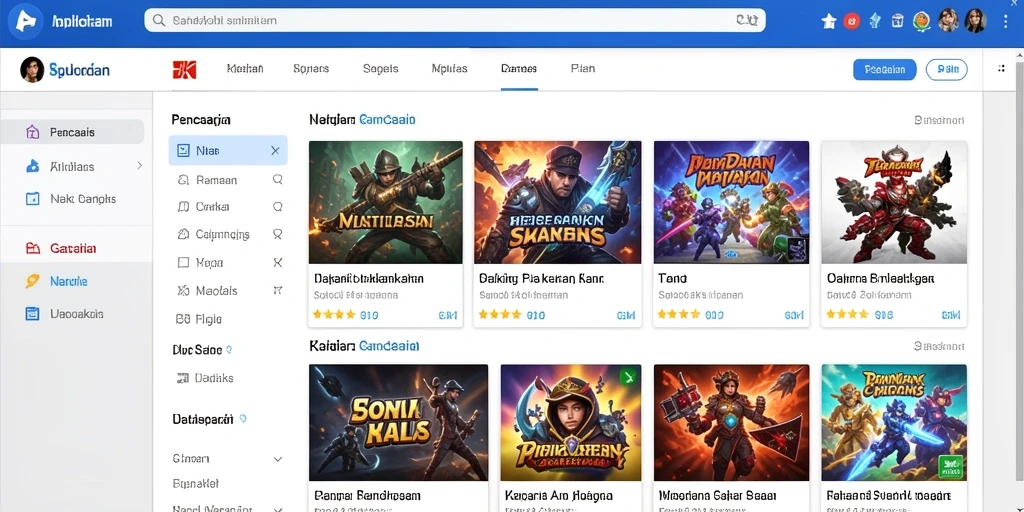Image resolution: width=1024 pixels, height=512 pixels.
Task: Switch to the Sogets tab
Action: (x=381, y=69)
